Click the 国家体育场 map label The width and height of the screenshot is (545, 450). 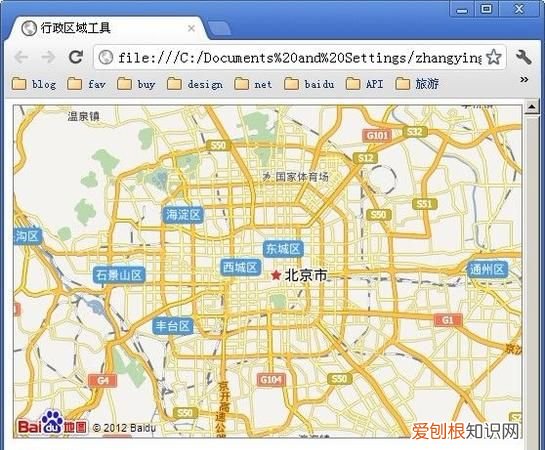(302, 177)
